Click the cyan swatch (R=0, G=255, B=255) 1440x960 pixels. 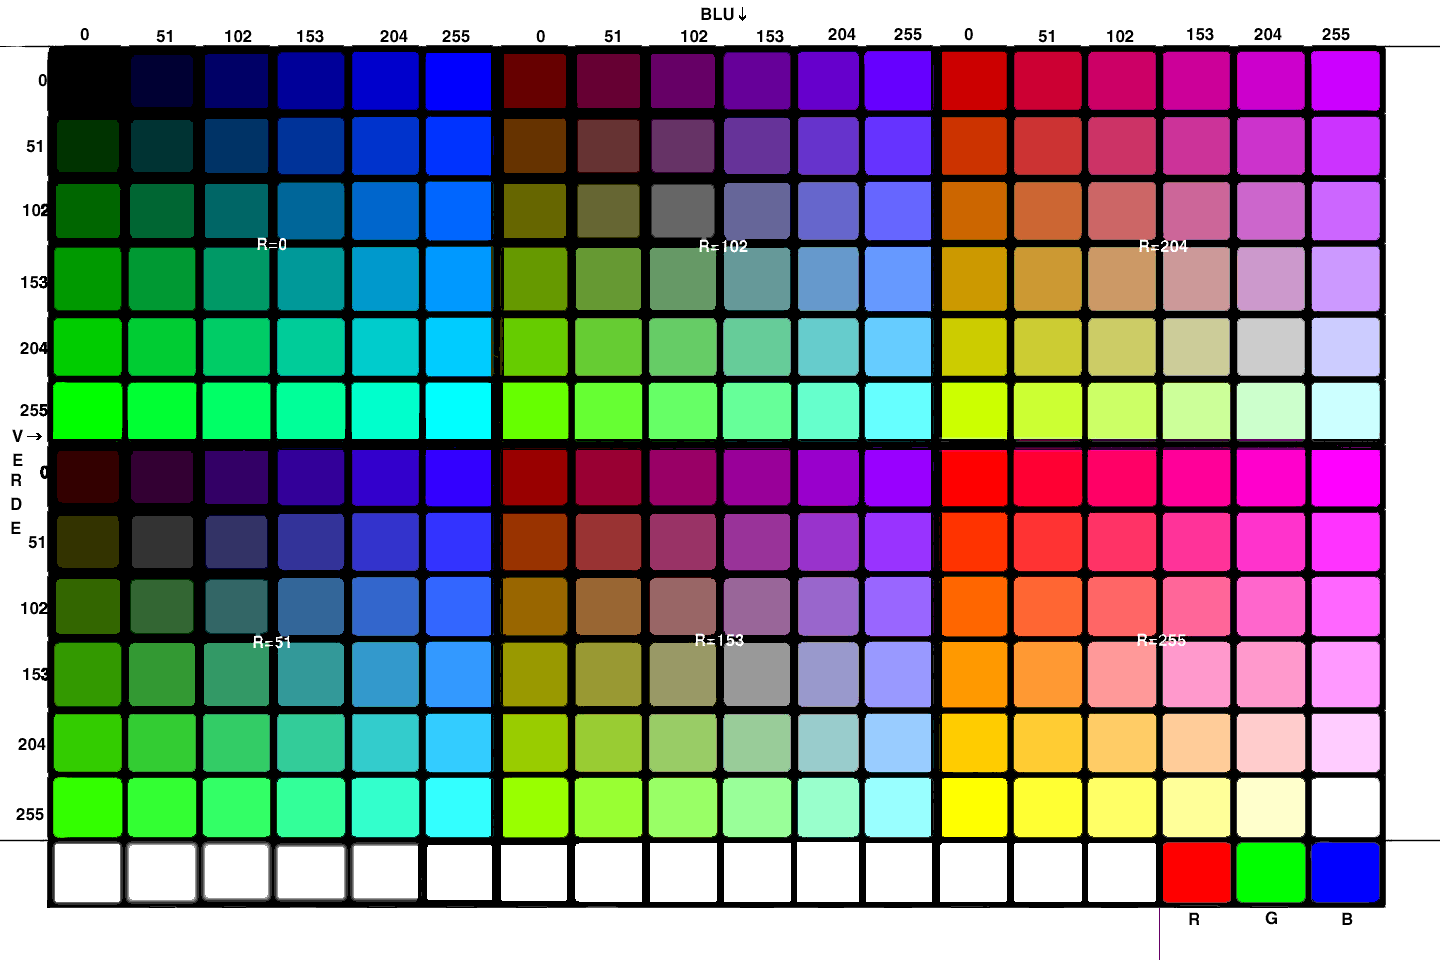click(x=459, y=410)
